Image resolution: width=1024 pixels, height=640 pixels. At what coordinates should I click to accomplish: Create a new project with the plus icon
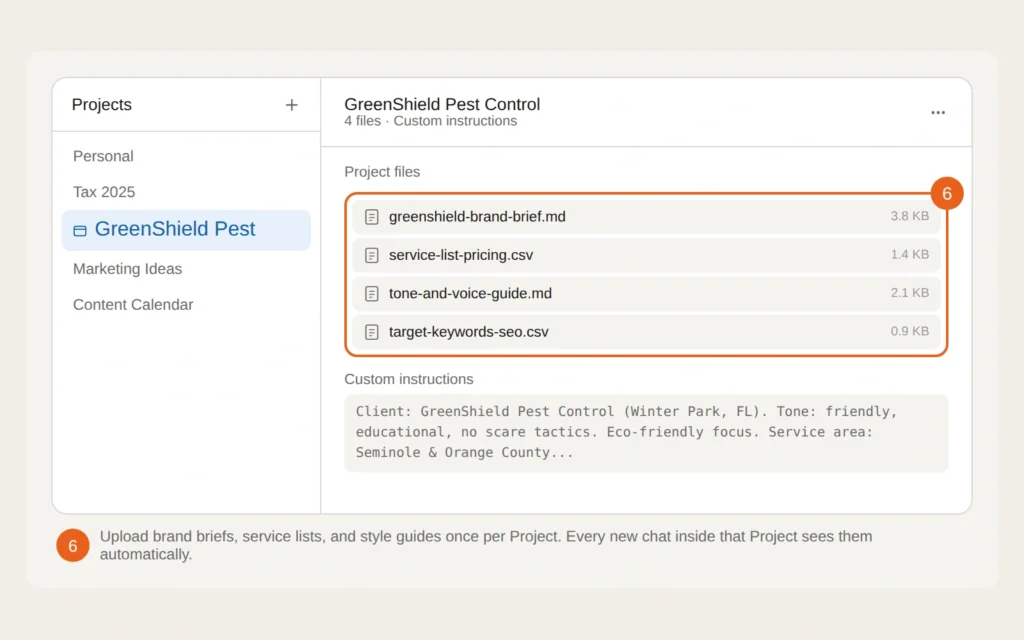tap(291, 104)
